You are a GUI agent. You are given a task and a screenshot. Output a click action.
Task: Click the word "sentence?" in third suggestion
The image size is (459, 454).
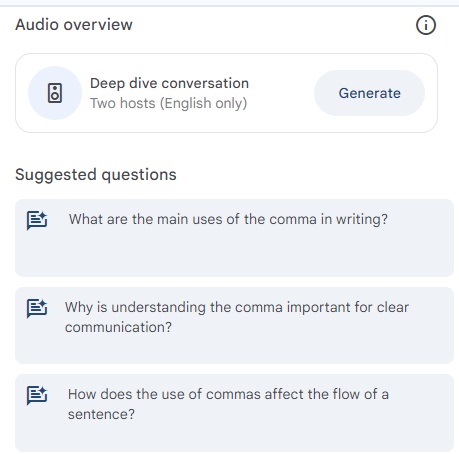coord(101,414)
